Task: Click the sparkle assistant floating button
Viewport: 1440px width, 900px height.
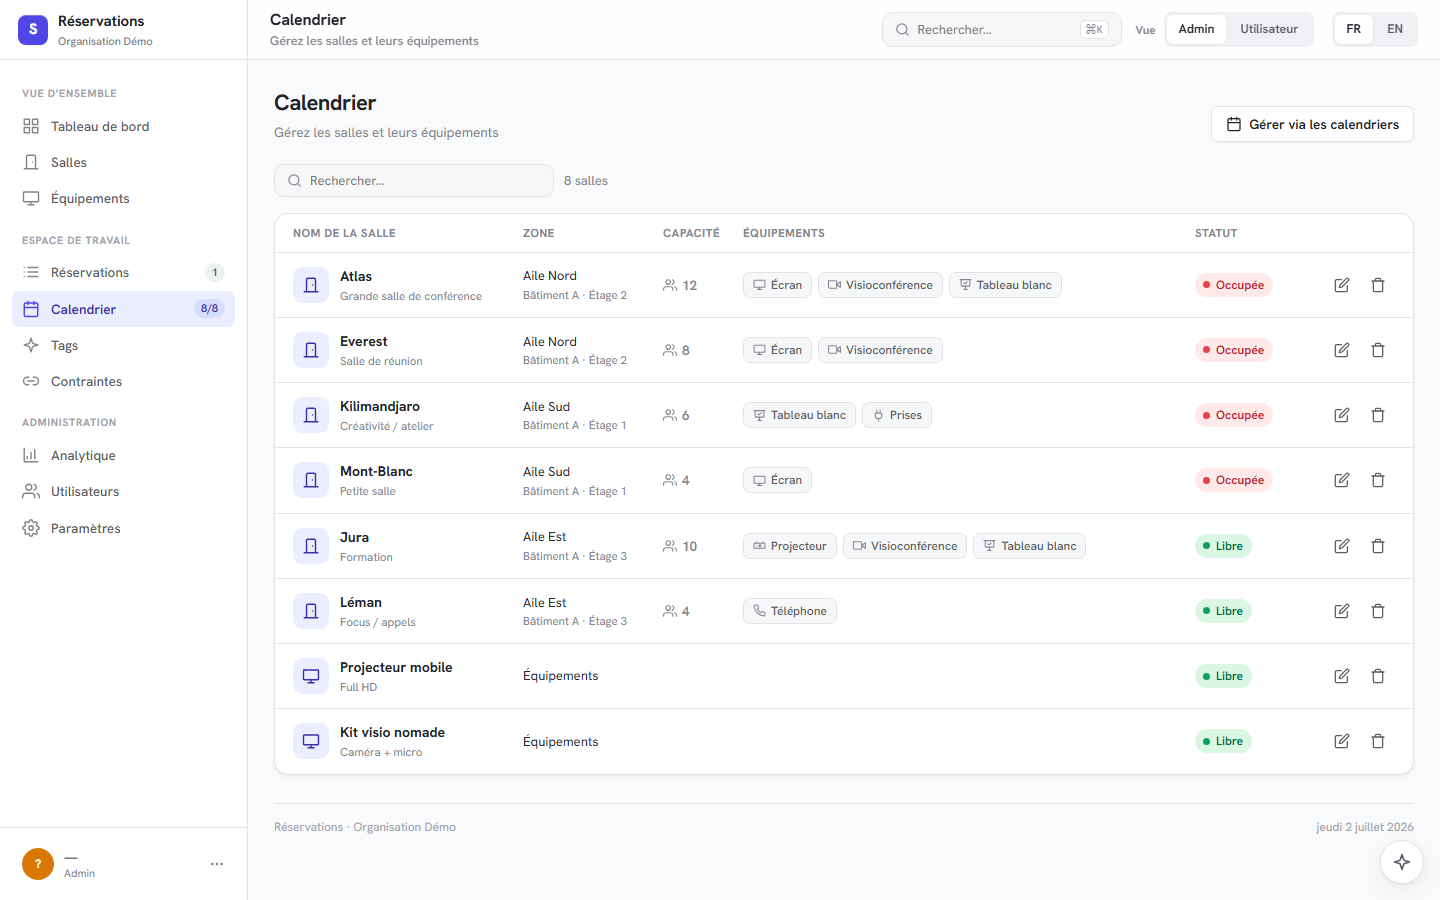Action: tap(1402, 862)
